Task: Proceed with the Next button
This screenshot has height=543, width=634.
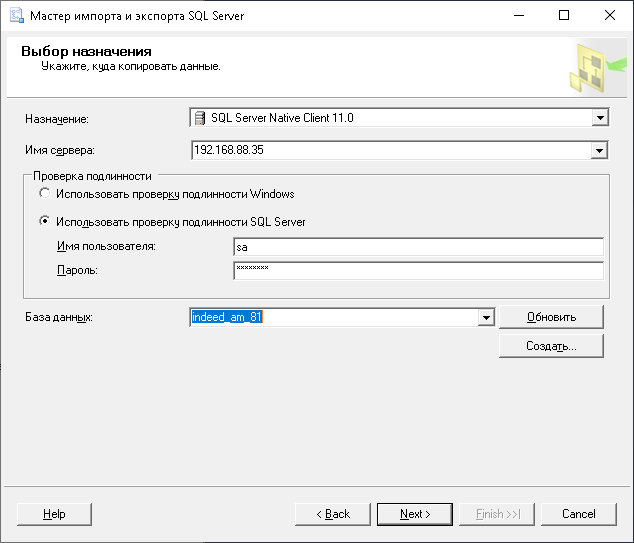Action: pos(415,514)
